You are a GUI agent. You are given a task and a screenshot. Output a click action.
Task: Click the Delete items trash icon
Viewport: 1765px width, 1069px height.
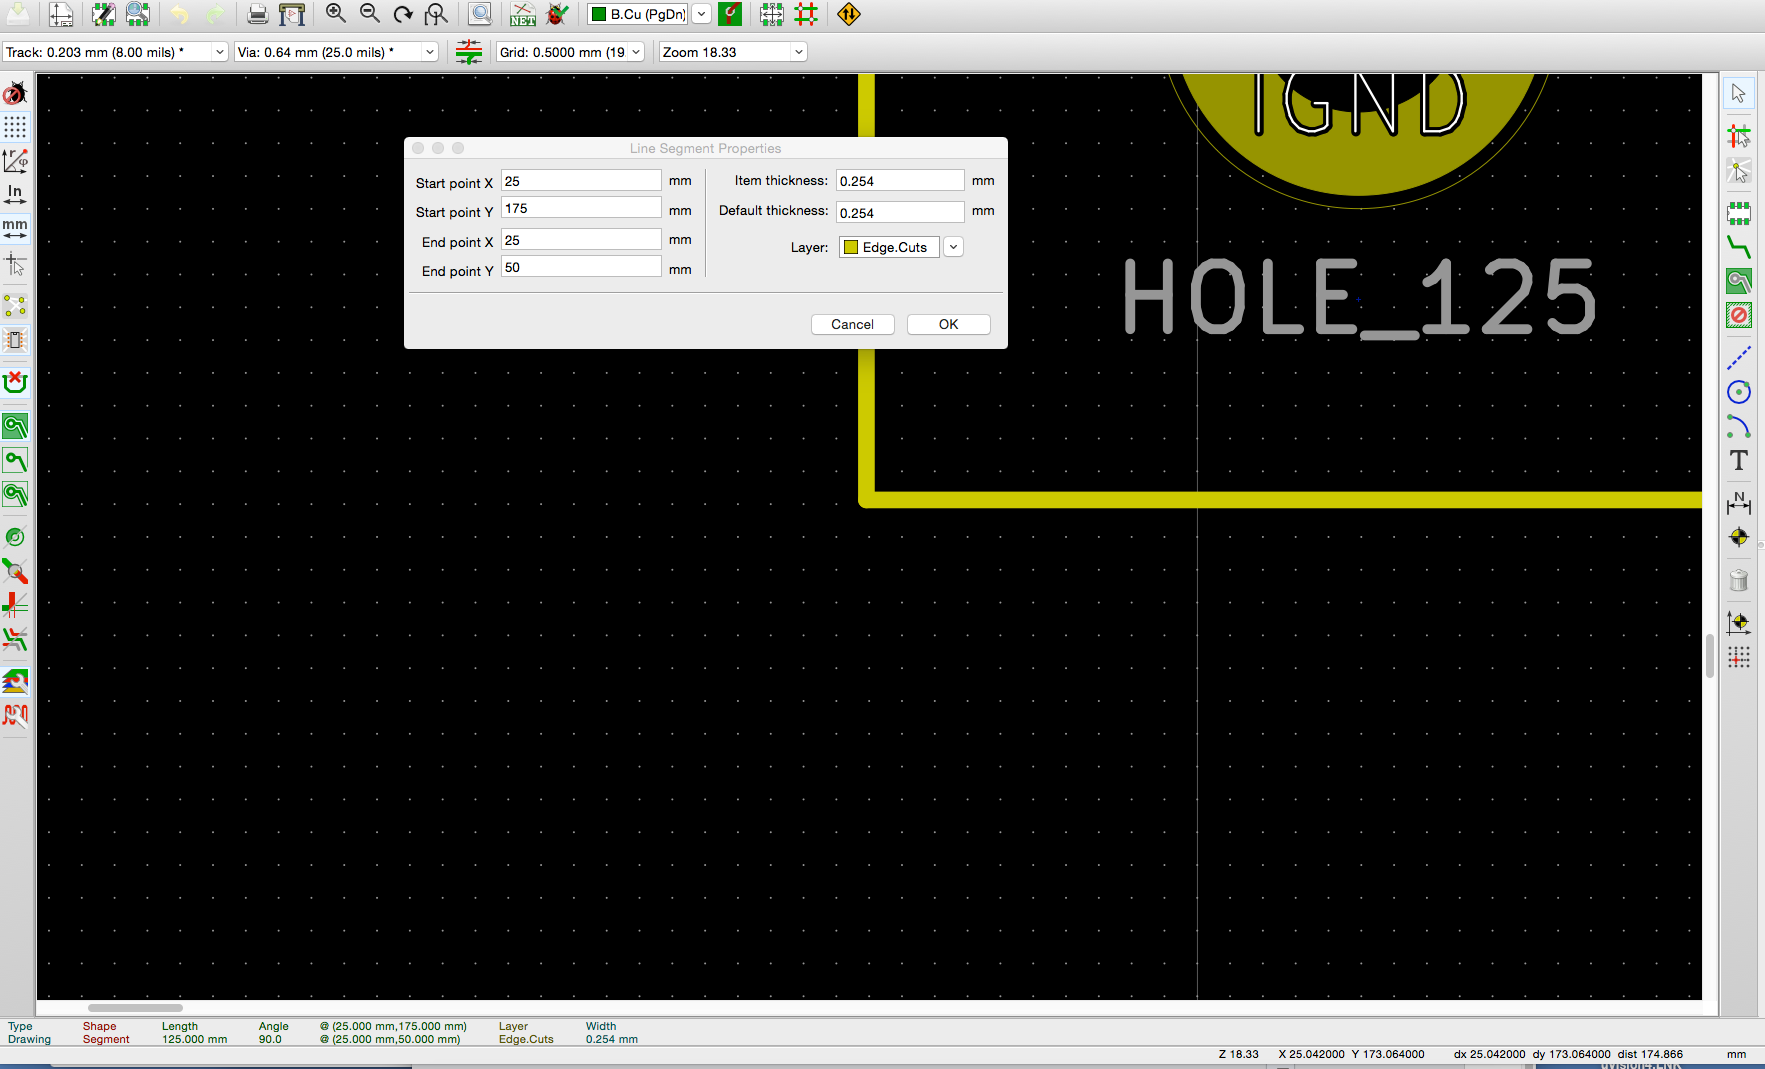1739,581
